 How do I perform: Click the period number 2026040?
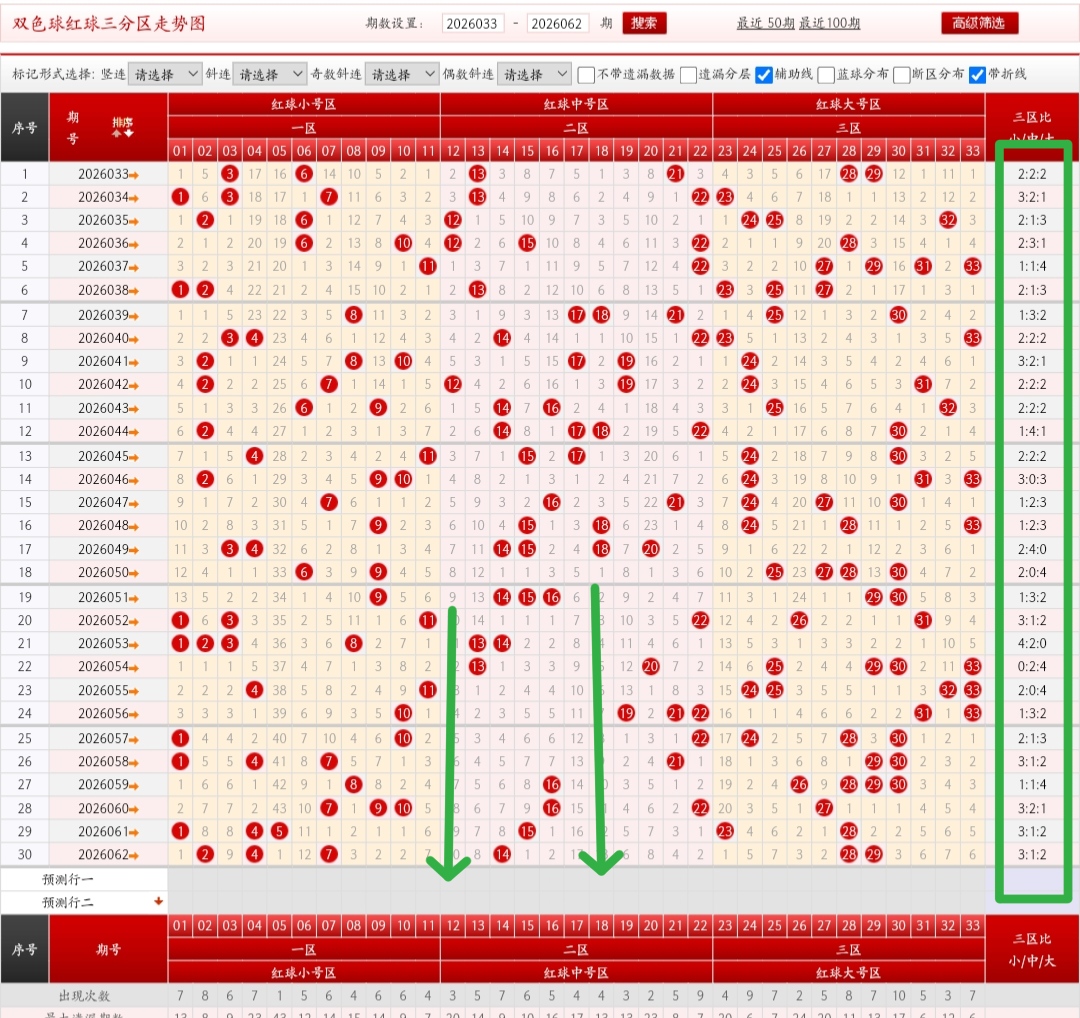(103, 337)
